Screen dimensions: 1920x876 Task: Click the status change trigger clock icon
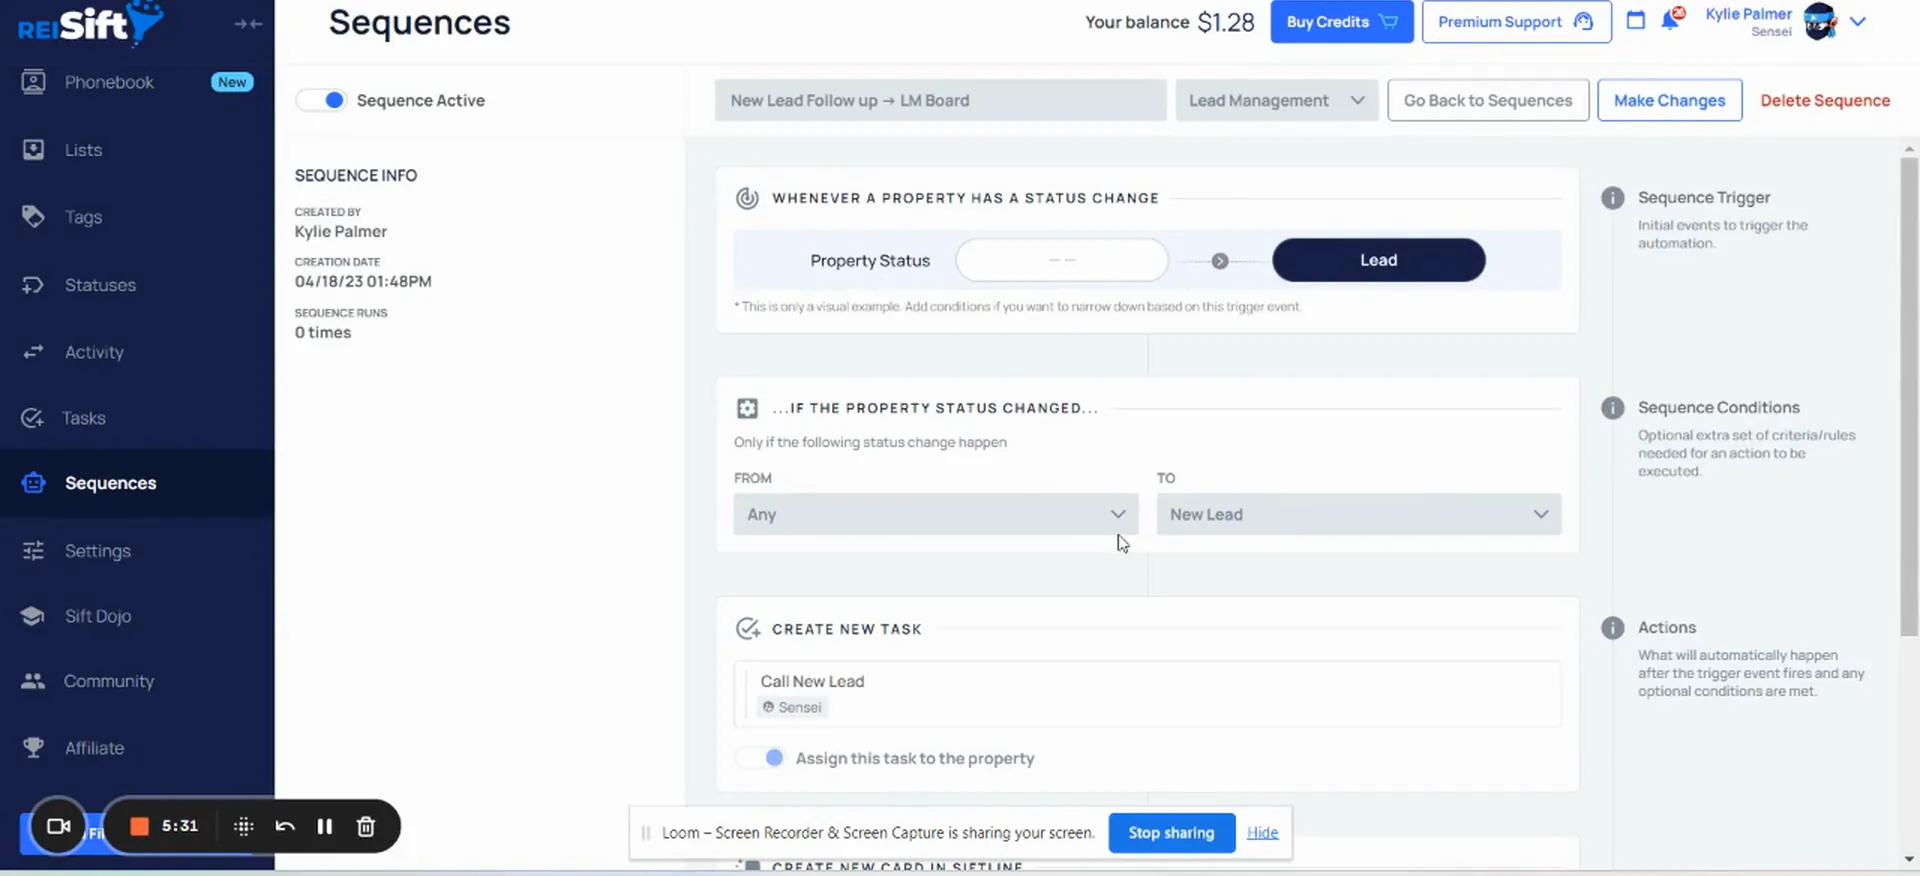pyautogui.click(x=747, y=198)
